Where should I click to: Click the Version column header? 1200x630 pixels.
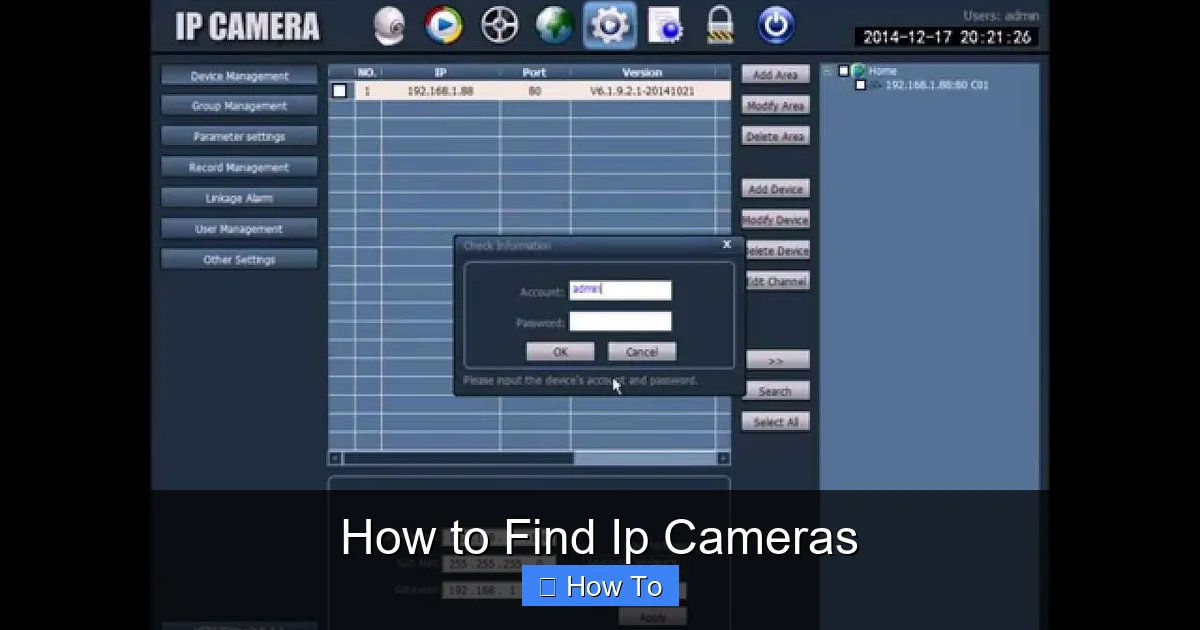642,73
